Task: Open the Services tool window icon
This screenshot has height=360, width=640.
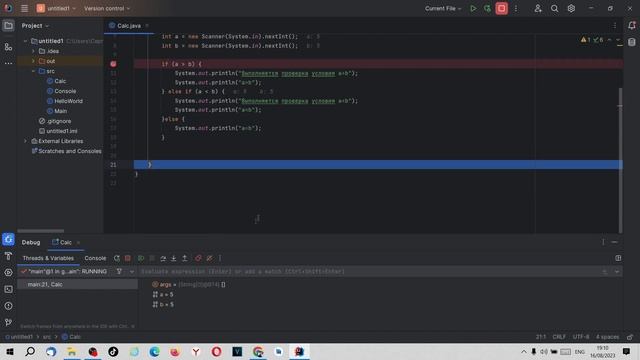Action: [8, 272]
